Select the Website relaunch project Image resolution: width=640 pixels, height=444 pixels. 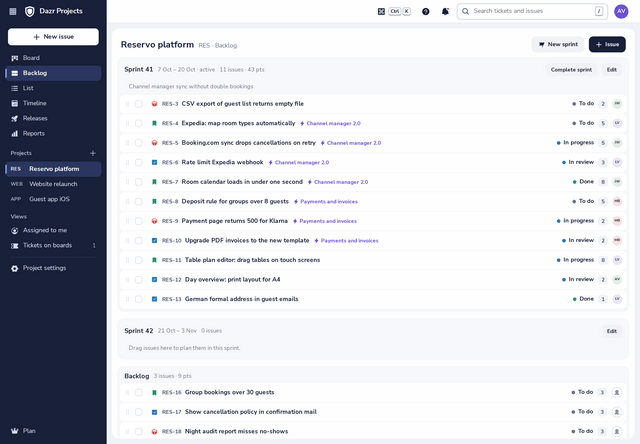click(x=53, y=184)
